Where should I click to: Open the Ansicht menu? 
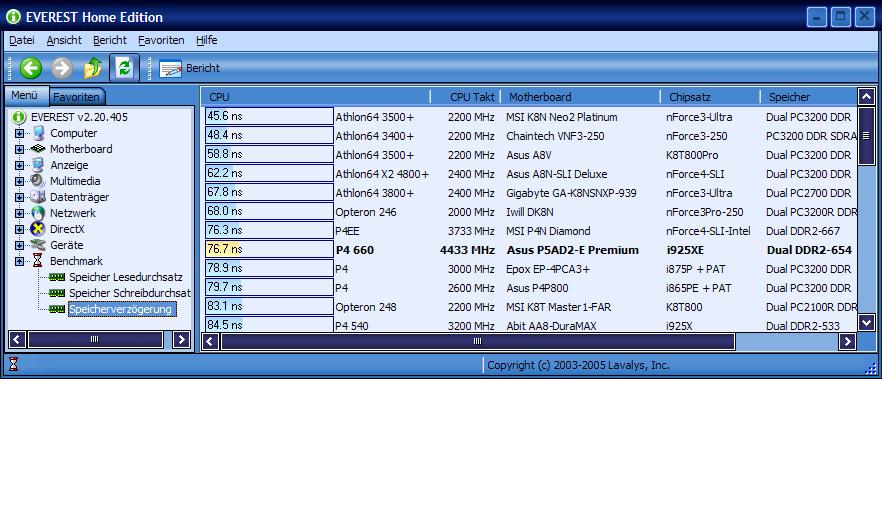point(64,40)
